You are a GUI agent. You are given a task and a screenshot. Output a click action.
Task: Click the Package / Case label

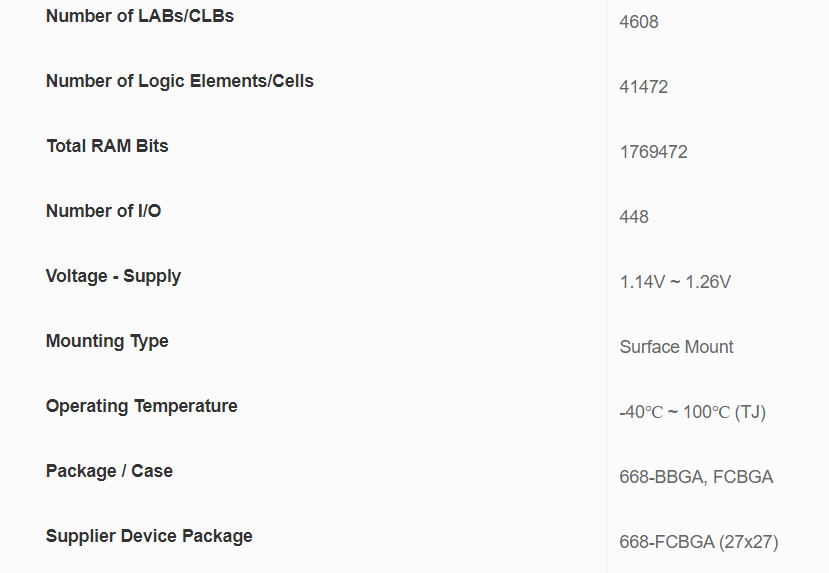coord(109,471)
